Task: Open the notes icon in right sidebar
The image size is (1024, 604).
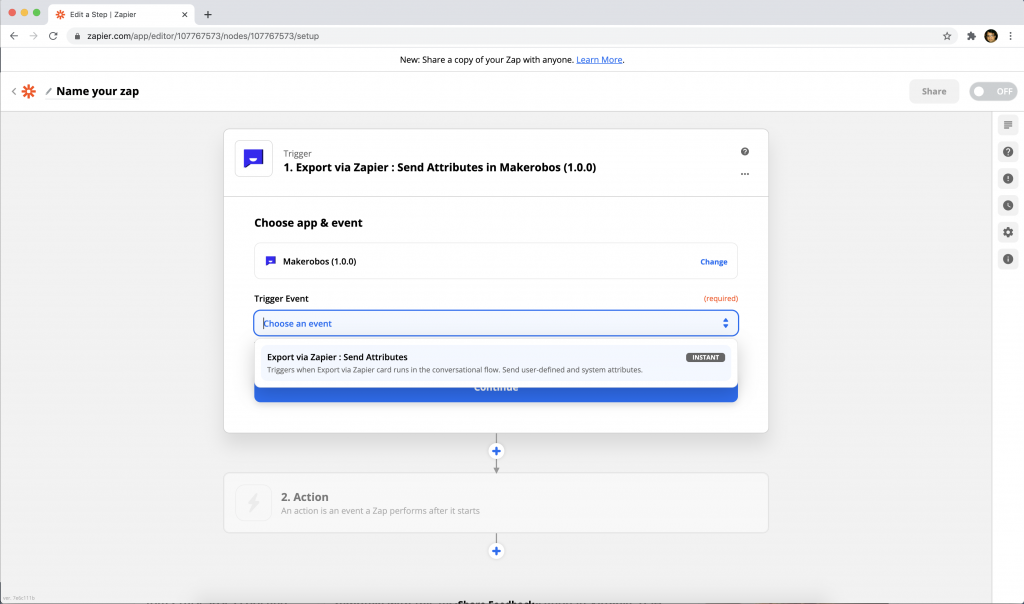Action: click(x=1008, y=125)
